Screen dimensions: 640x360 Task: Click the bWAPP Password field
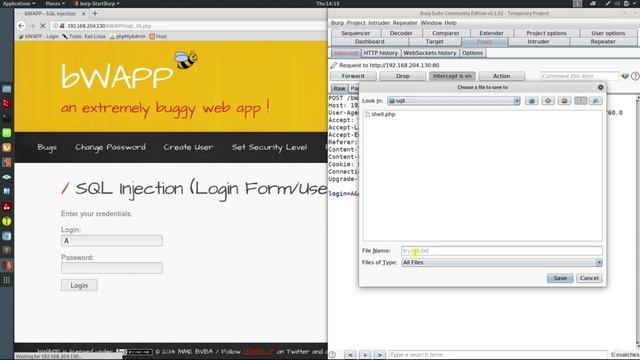pyautogui.click(x=112, y=268)
